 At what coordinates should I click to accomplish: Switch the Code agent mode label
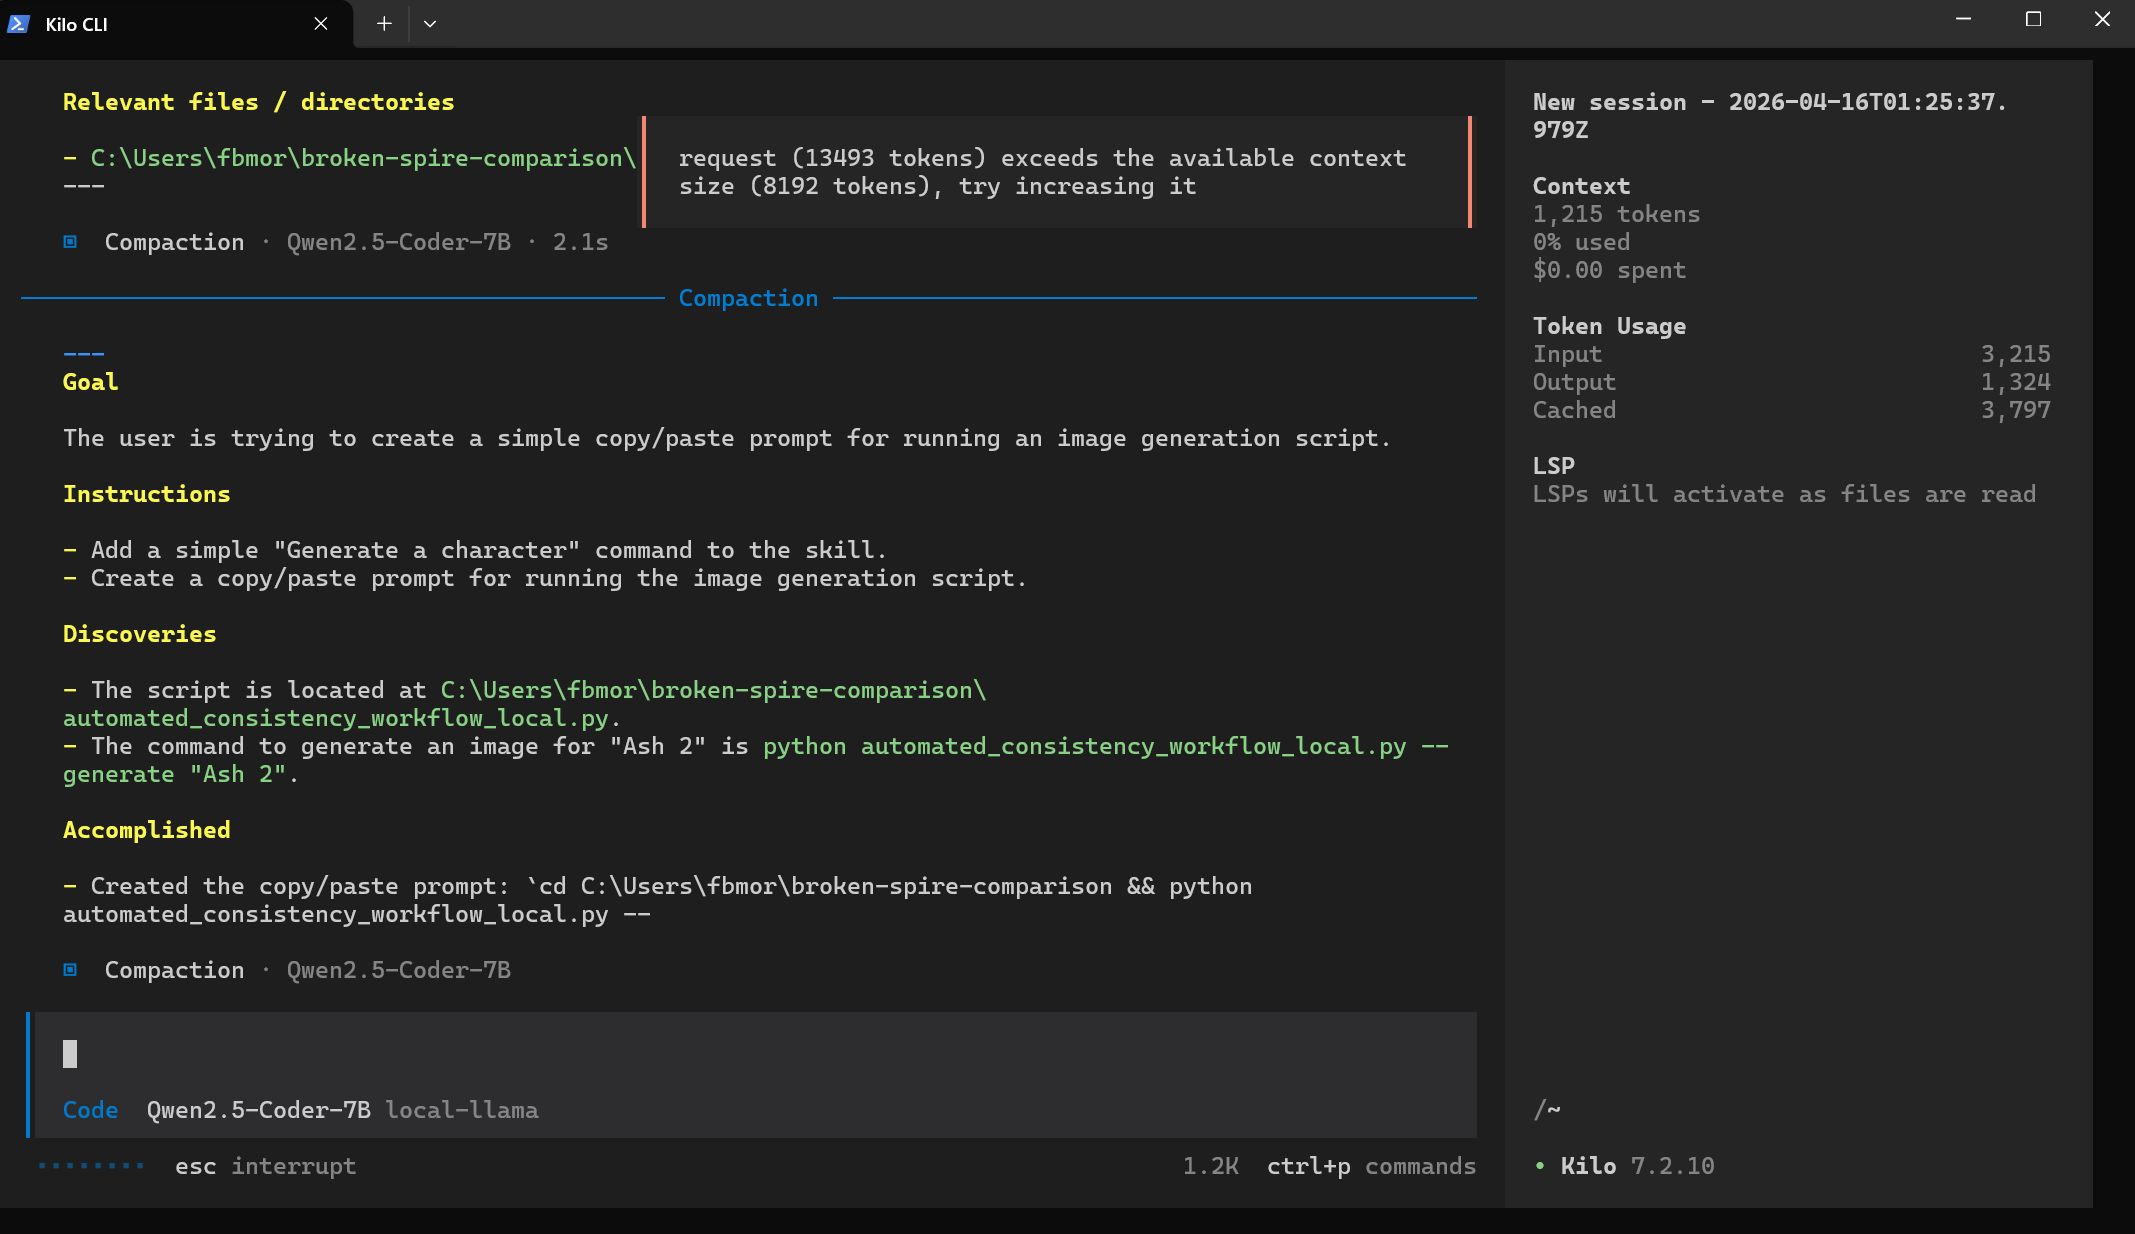pos(90,1110)
